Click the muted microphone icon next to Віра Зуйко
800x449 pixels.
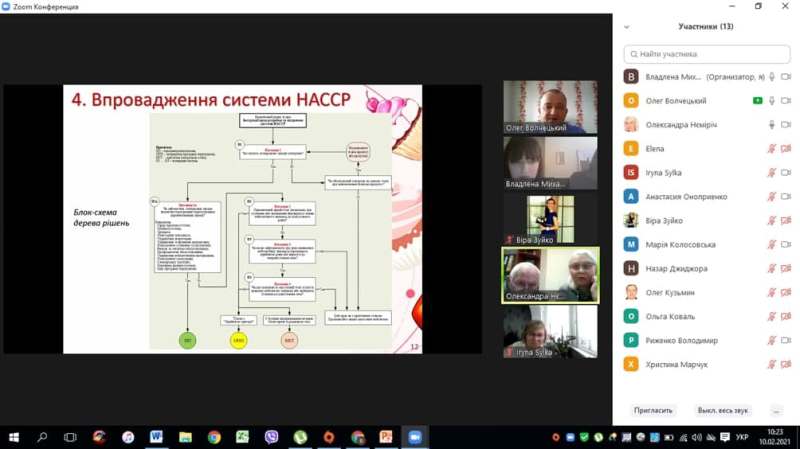click(772, 221)
